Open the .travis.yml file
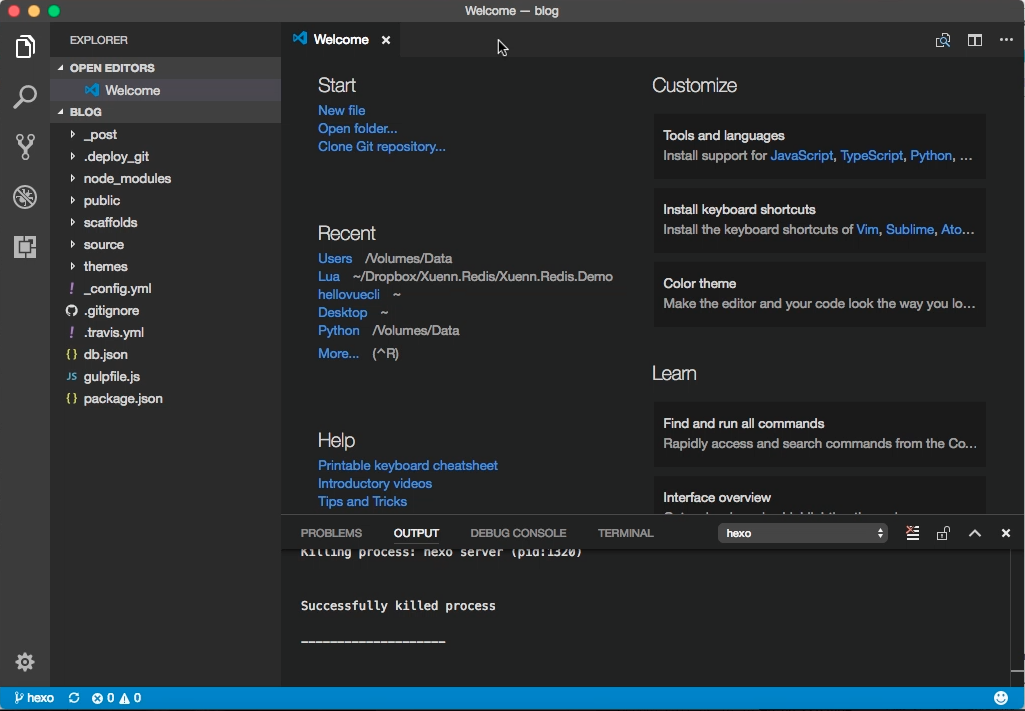This screenshot has height=711, width=1025. coord(165,332)
